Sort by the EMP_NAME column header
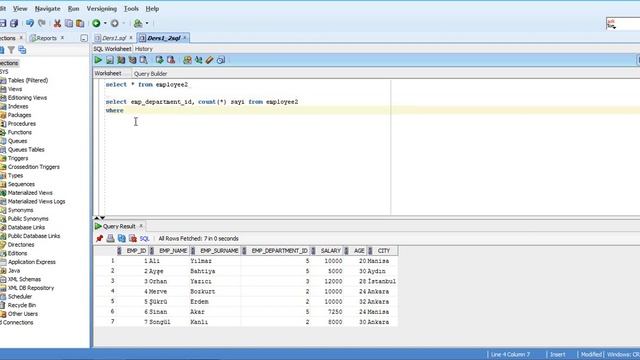The width and height of the screenshot is (640, 360). tap(173, 251)
